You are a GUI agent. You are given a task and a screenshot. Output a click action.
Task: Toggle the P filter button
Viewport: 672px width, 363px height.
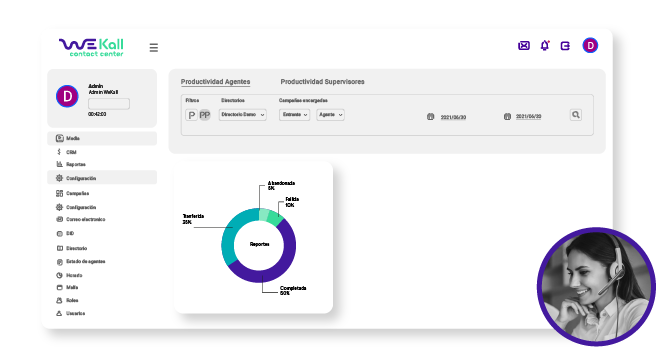coord(192,115)
